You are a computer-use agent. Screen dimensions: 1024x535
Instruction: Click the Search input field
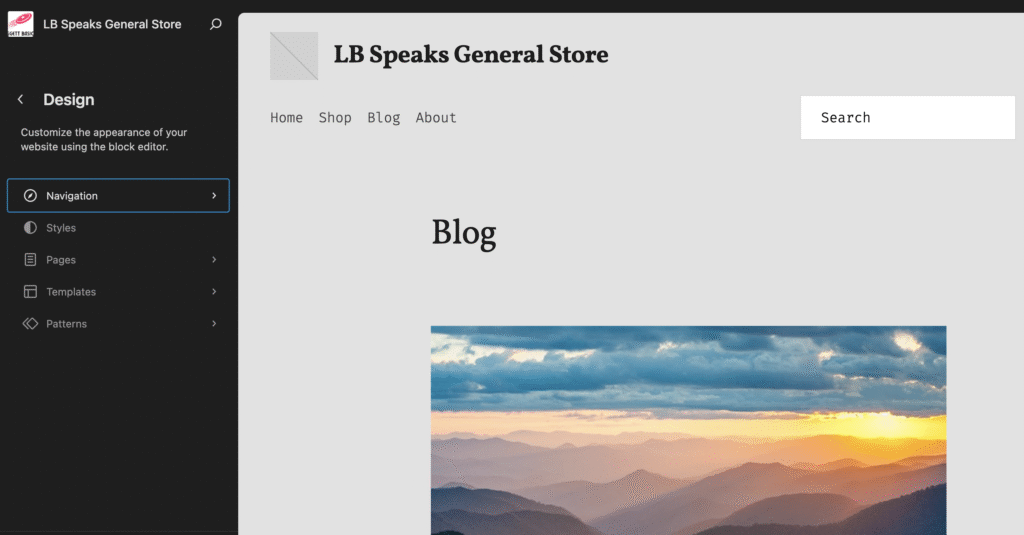click(x=908, y=118)
